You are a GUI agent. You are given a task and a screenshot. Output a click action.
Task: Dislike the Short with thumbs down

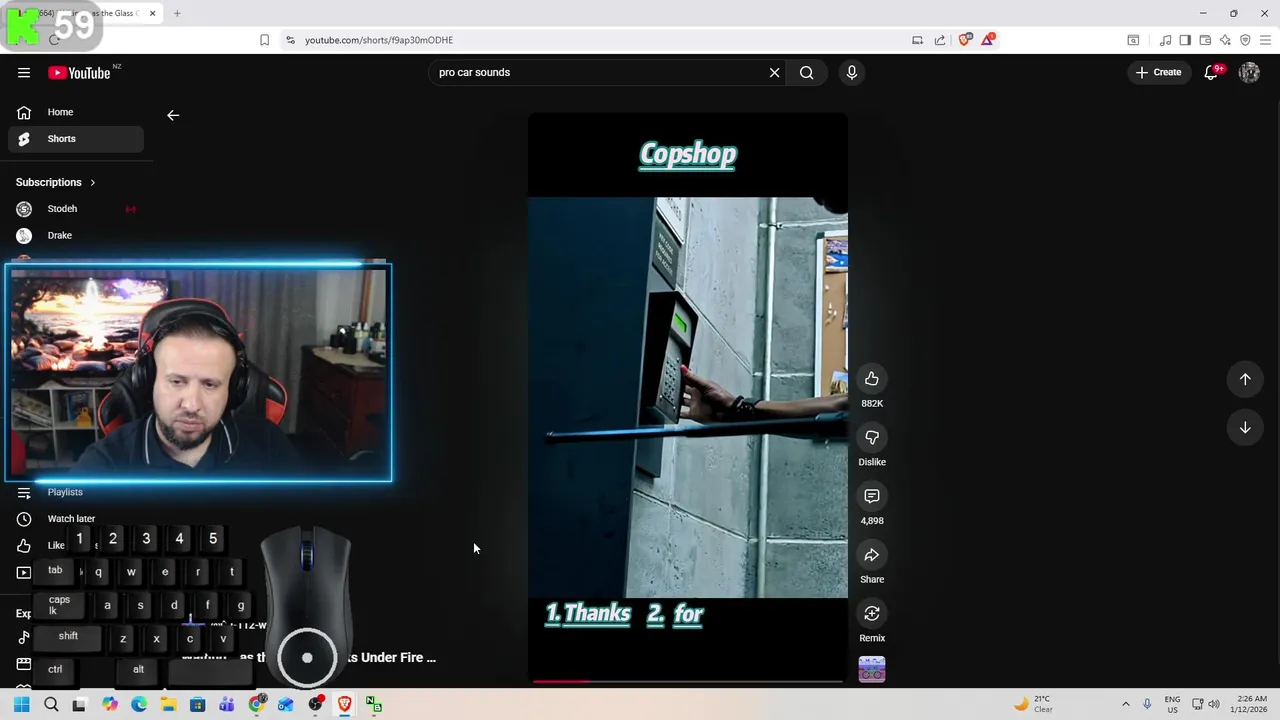click(x=872, y=438)
